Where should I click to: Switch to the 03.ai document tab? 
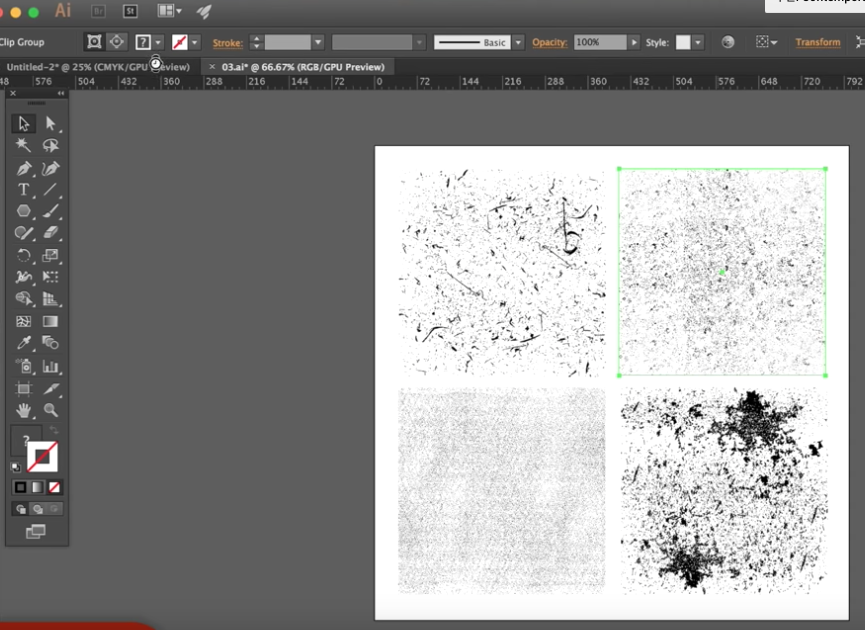click(302, 67)
